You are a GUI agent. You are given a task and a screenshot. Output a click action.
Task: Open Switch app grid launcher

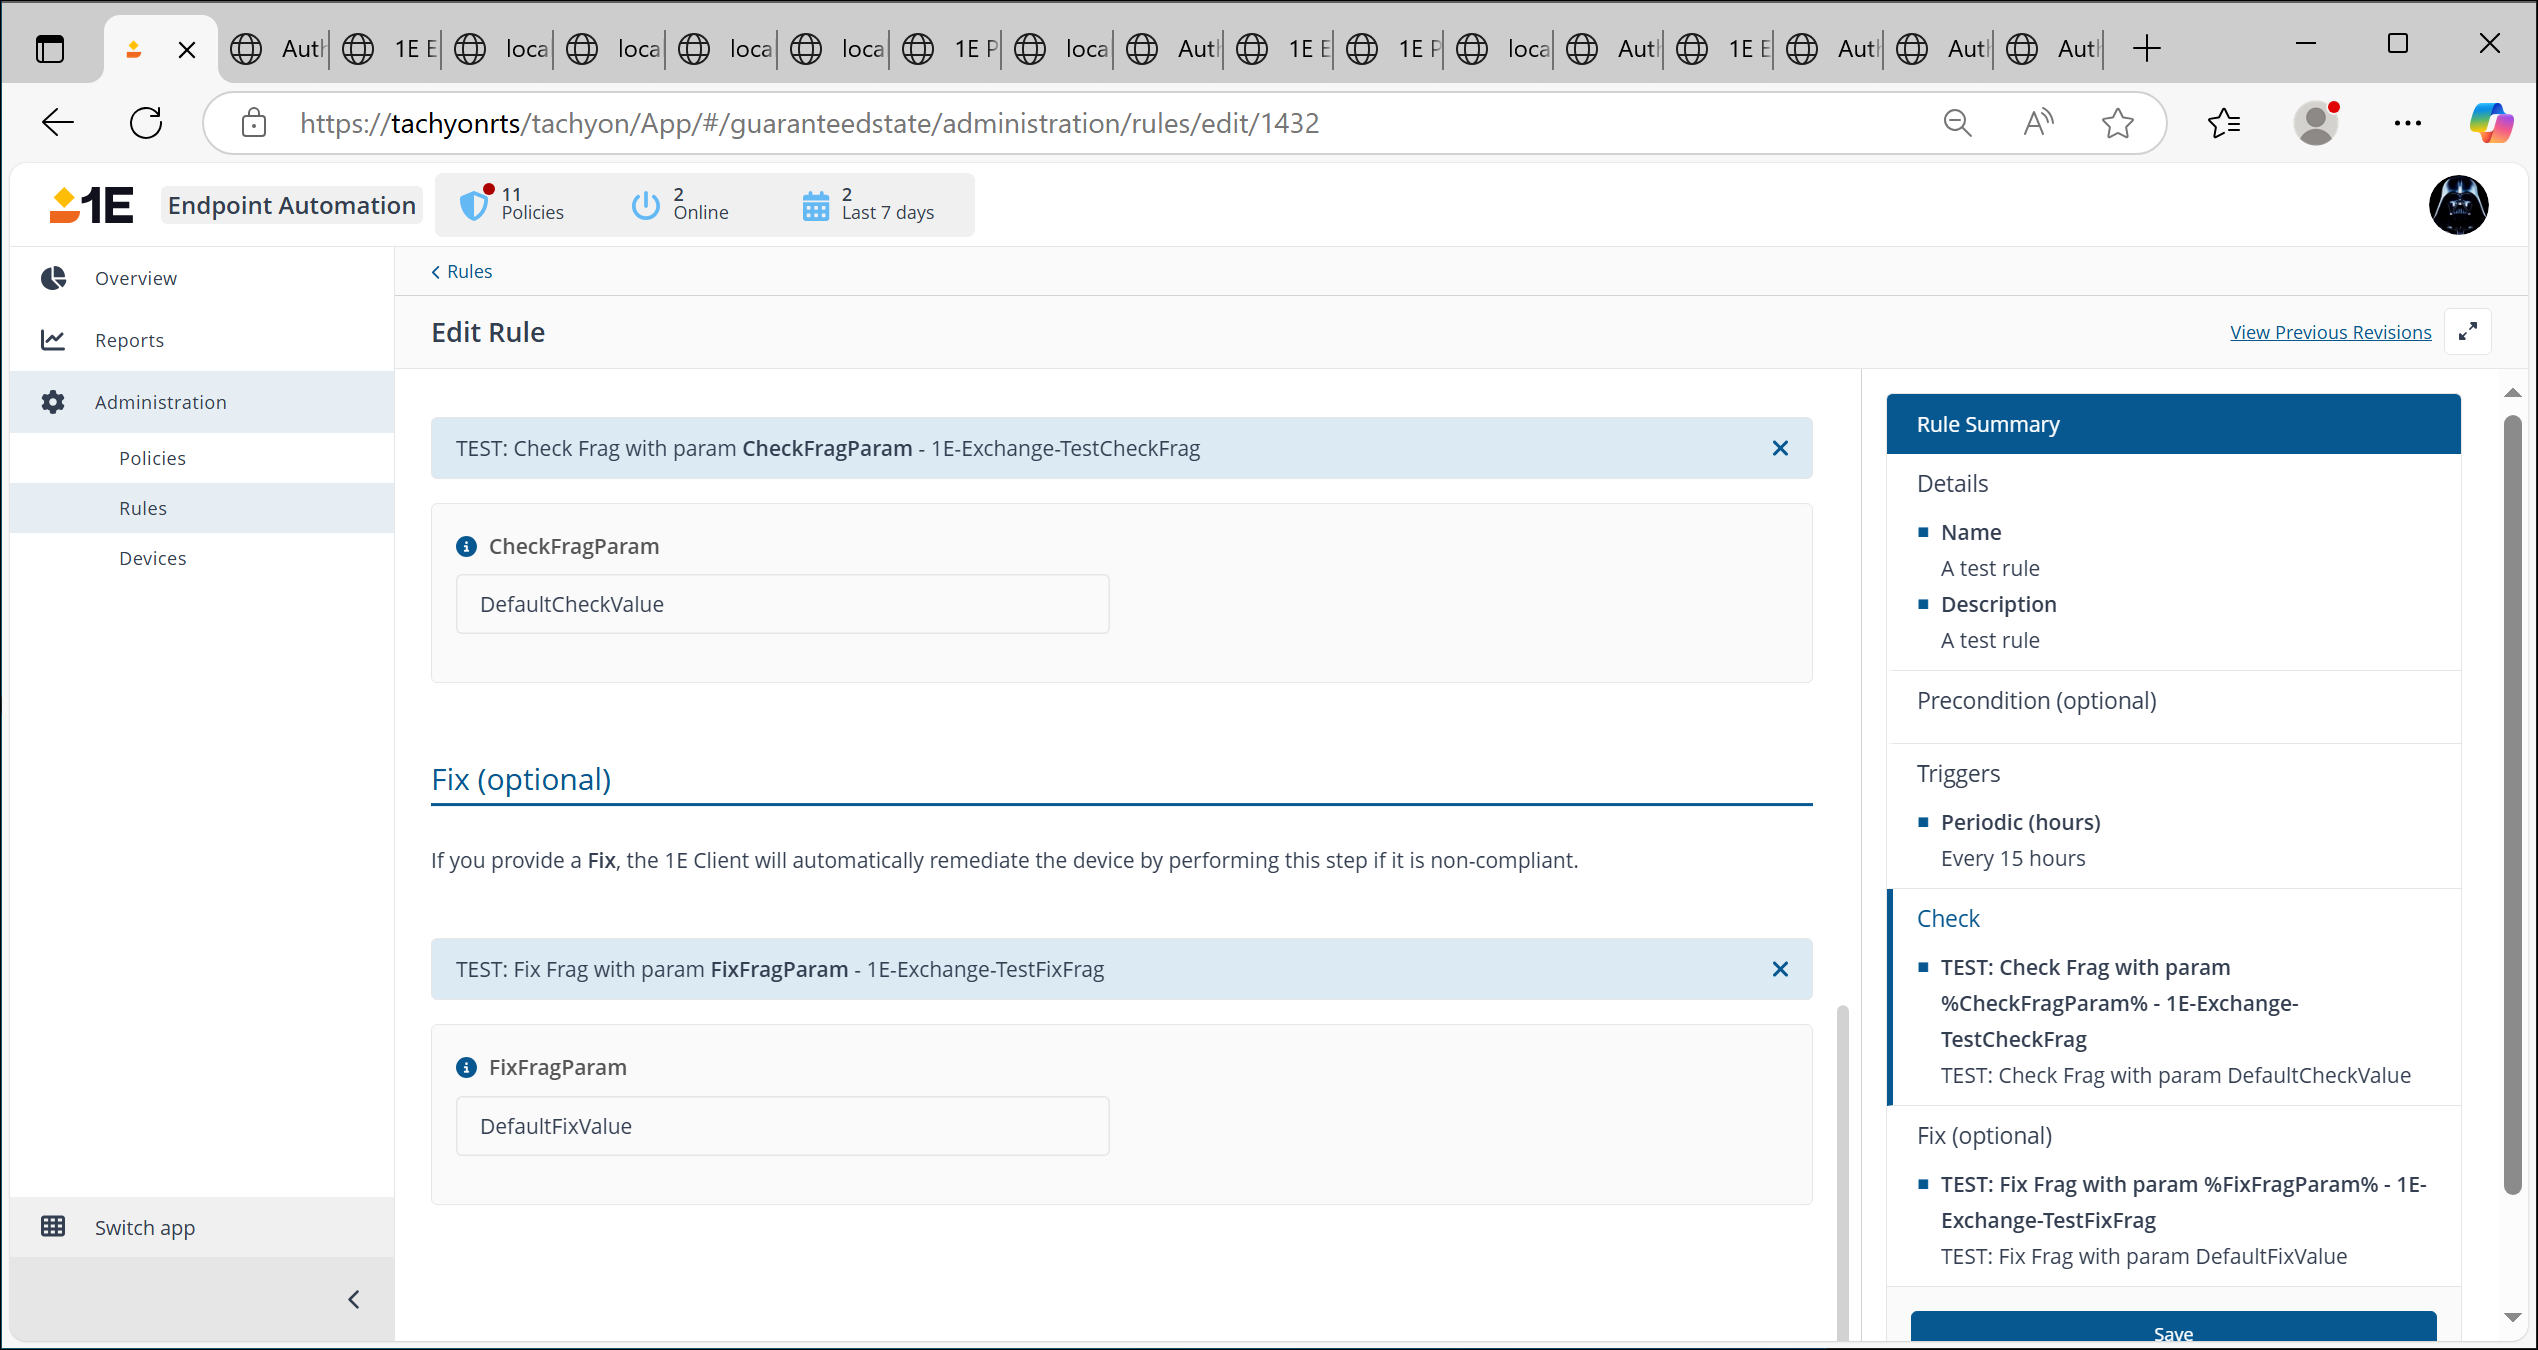[x=53, y=1227]
